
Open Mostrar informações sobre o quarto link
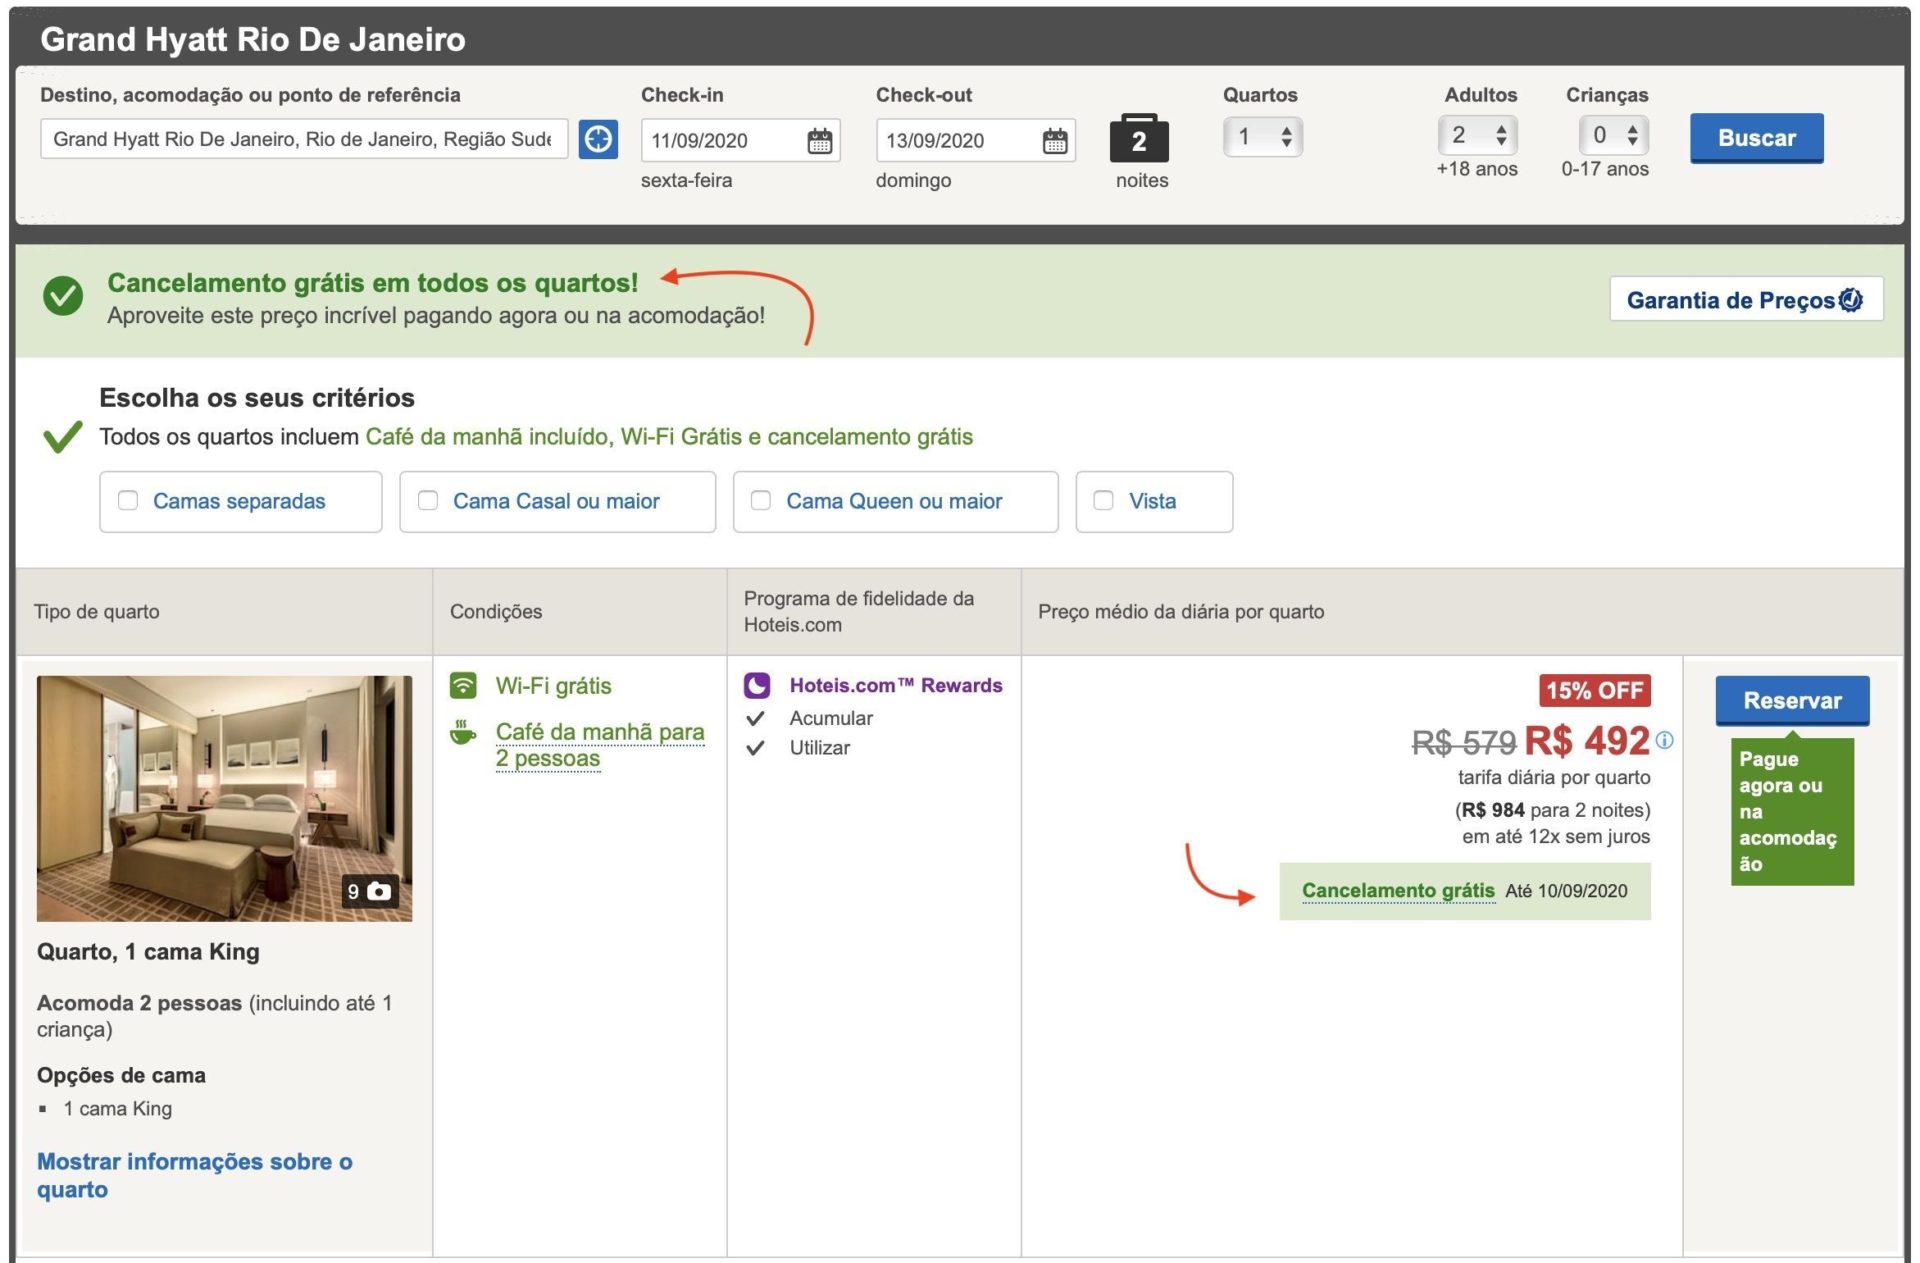pos(194,1175)
